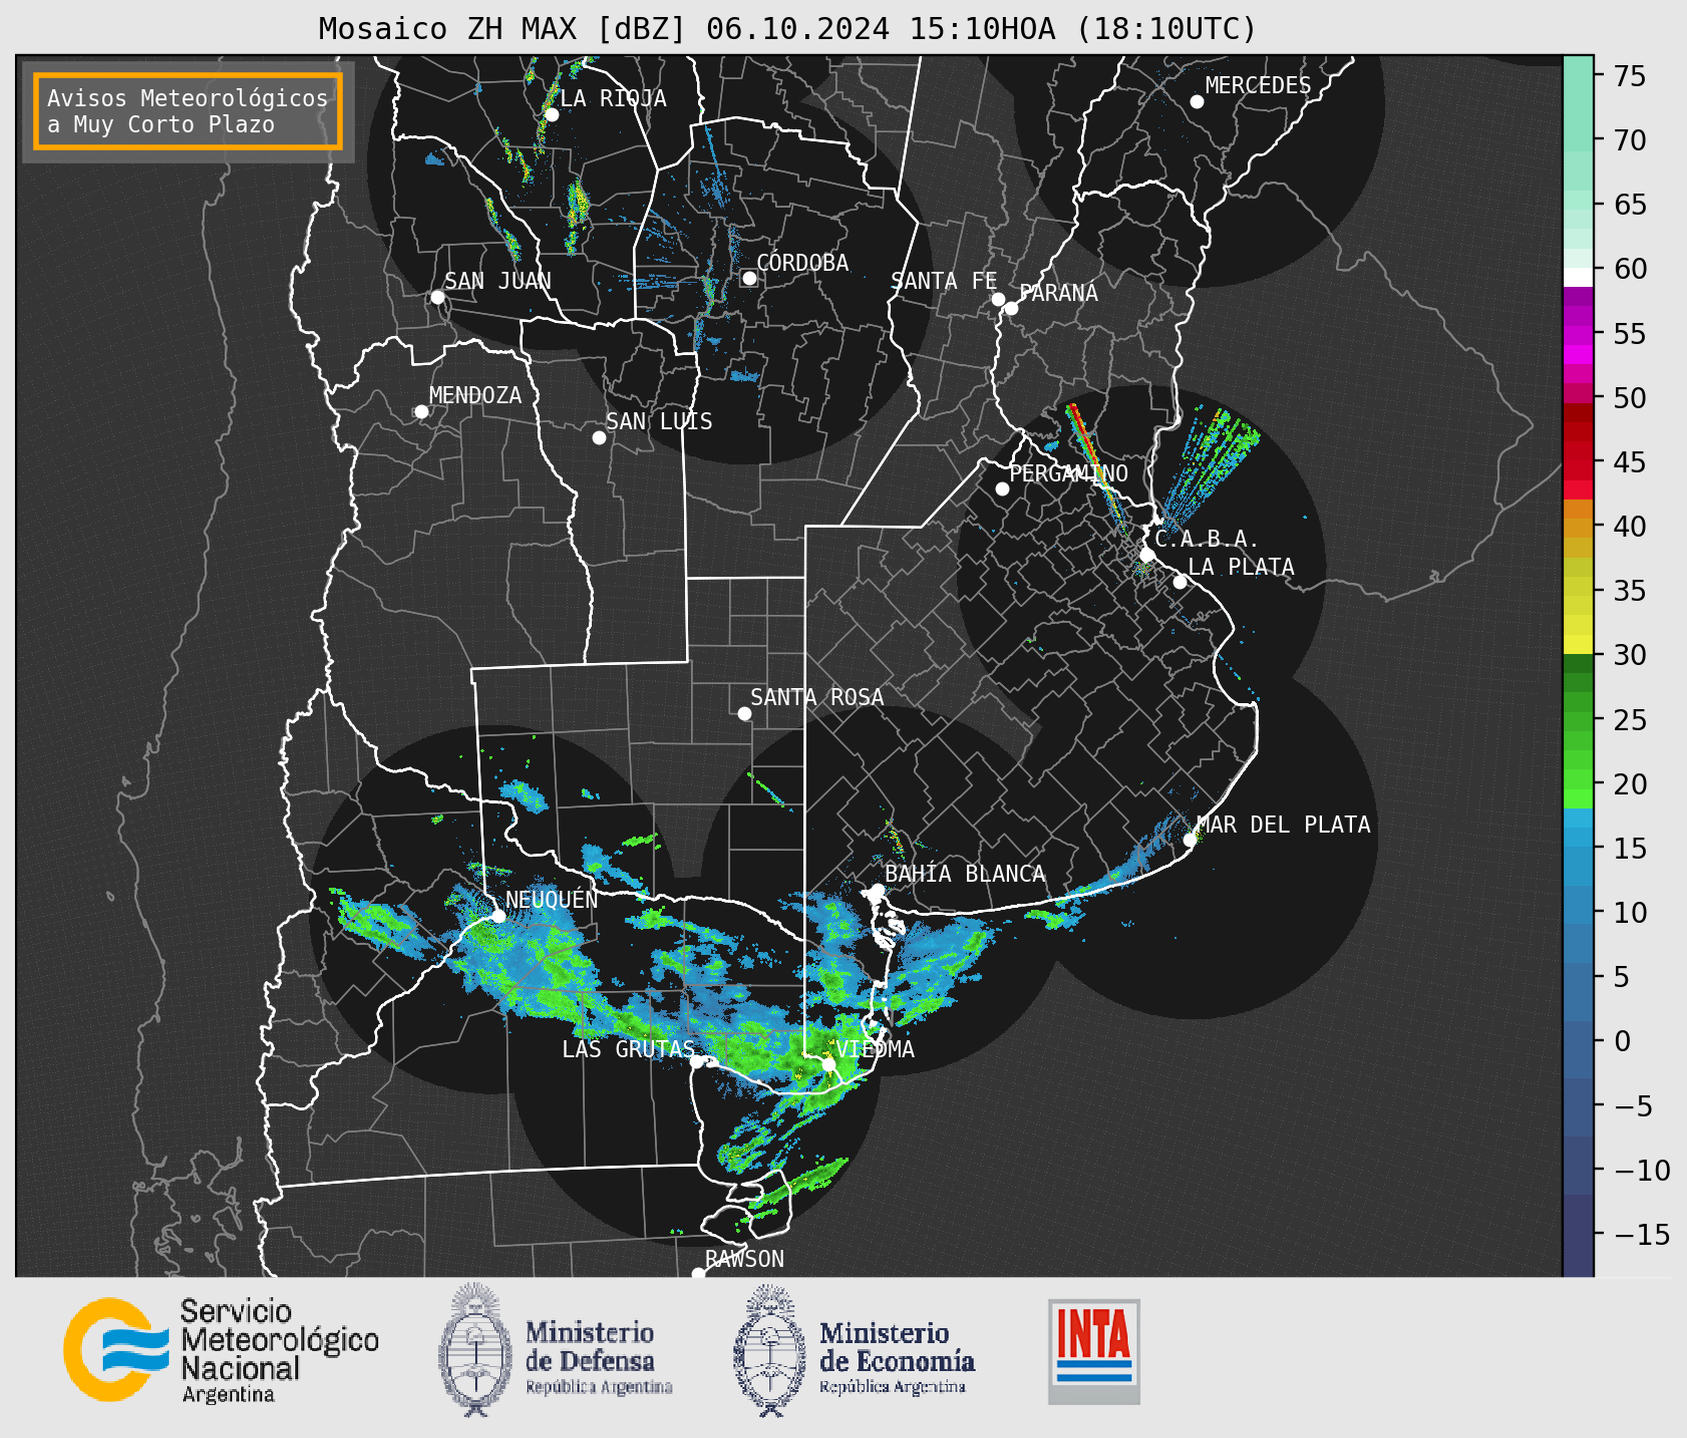Select the La Plata city marker
1687x1438 pixels.
click(1180, 582)
